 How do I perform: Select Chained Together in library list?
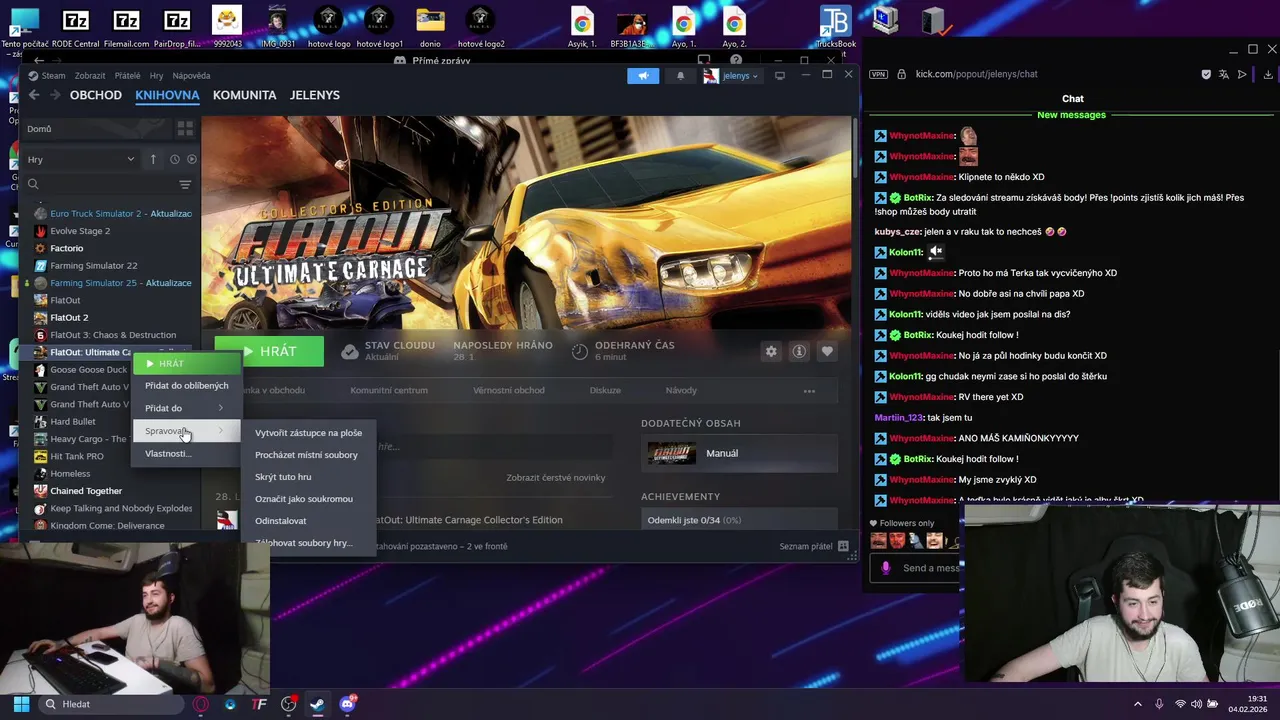point(86,491)
